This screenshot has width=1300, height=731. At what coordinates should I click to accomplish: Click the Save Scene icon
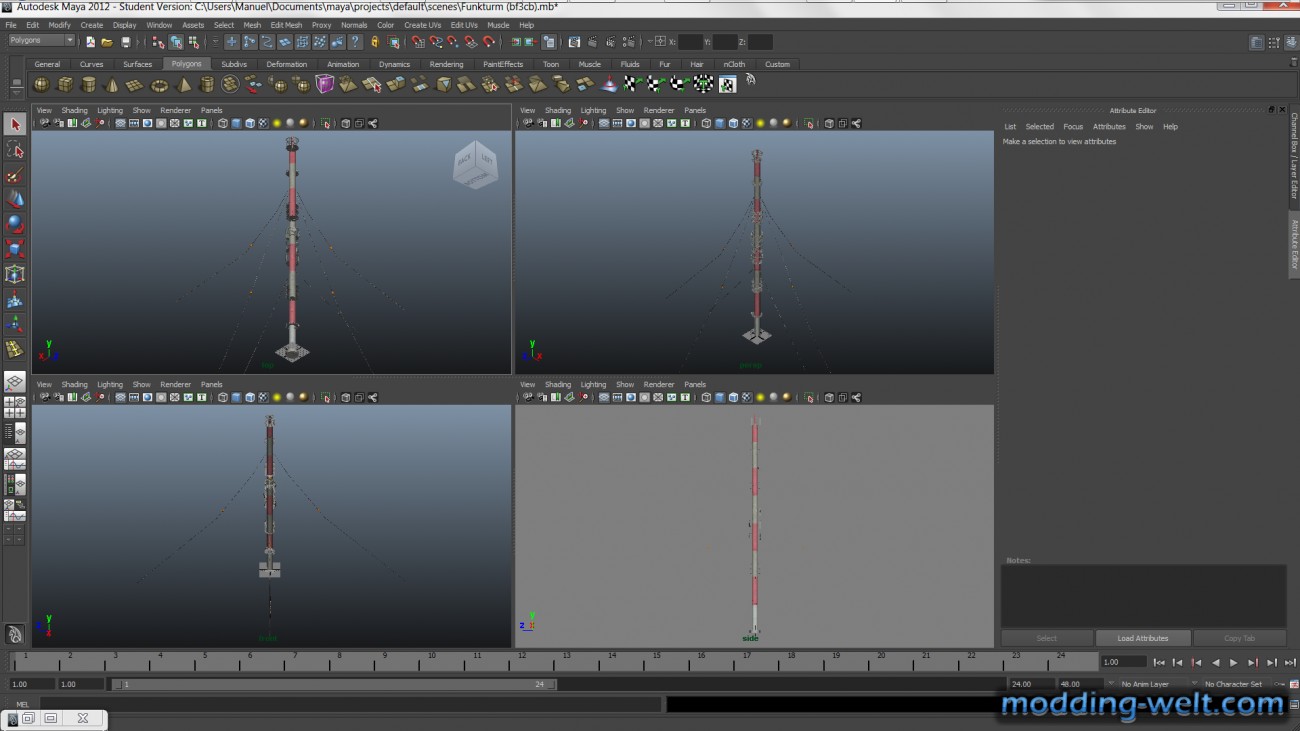(x=125, y=42)
